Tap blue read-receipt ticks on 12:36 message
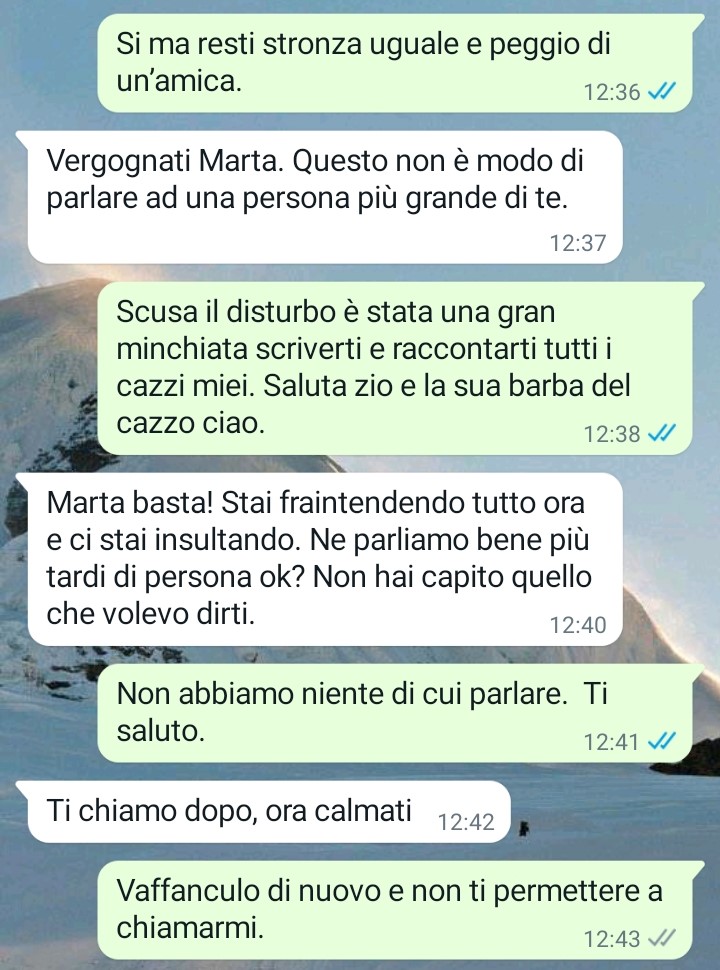The image size is (720, 970). point(661,92)
